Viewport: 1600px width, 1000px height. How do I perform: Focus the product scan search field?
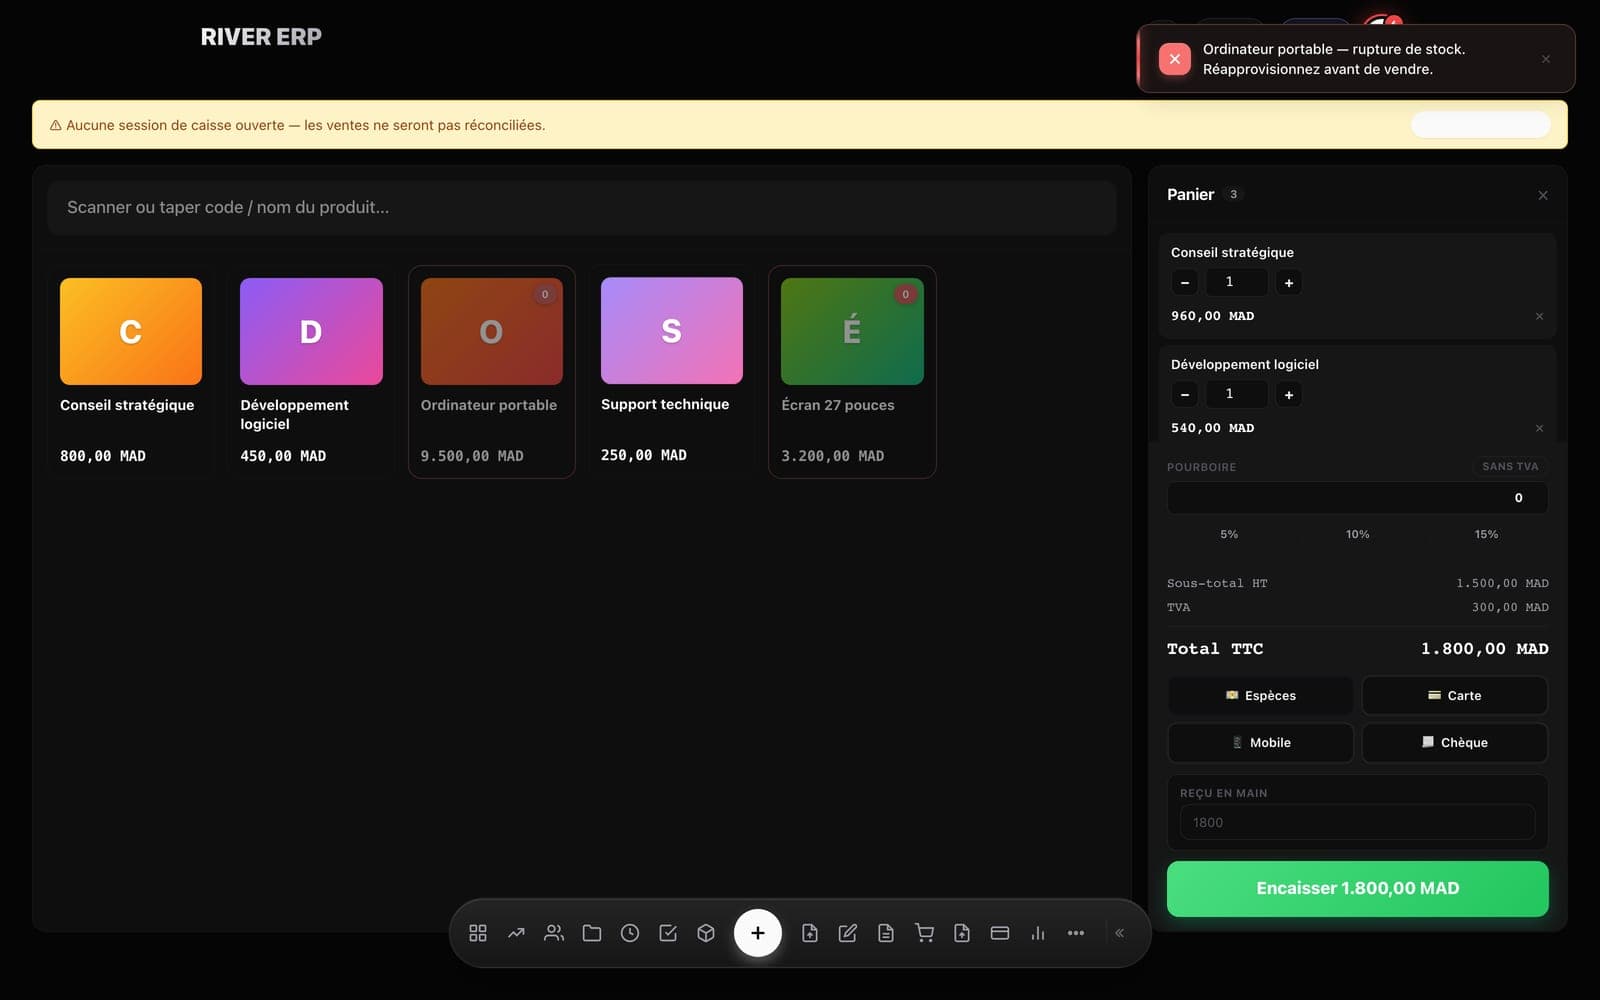click(582, 207)
